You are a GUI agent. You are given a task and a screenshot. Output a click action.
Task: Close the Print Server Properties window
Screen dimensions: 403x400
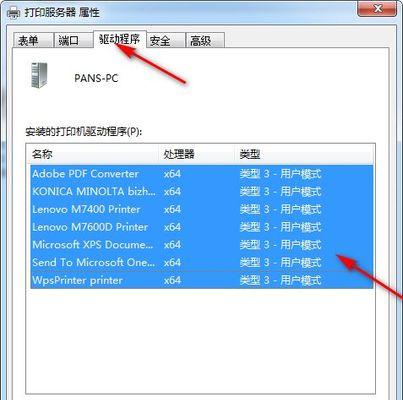[377, 8]
